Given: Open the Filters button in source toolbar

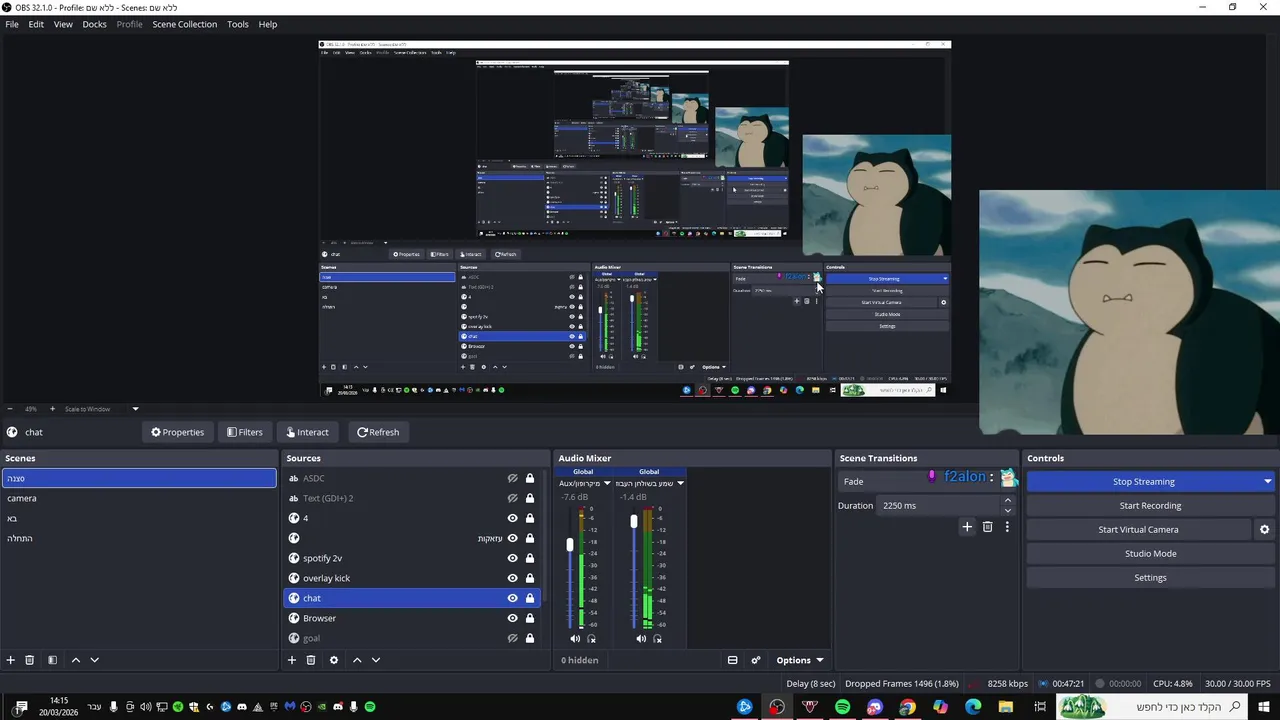Looking at the screenshot, I should pos(244,432).
